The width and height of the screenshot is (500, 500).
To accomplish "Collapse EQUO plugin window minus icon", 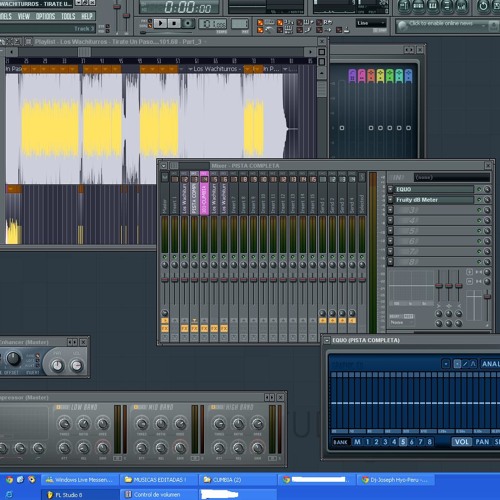I will pos(327,340).
